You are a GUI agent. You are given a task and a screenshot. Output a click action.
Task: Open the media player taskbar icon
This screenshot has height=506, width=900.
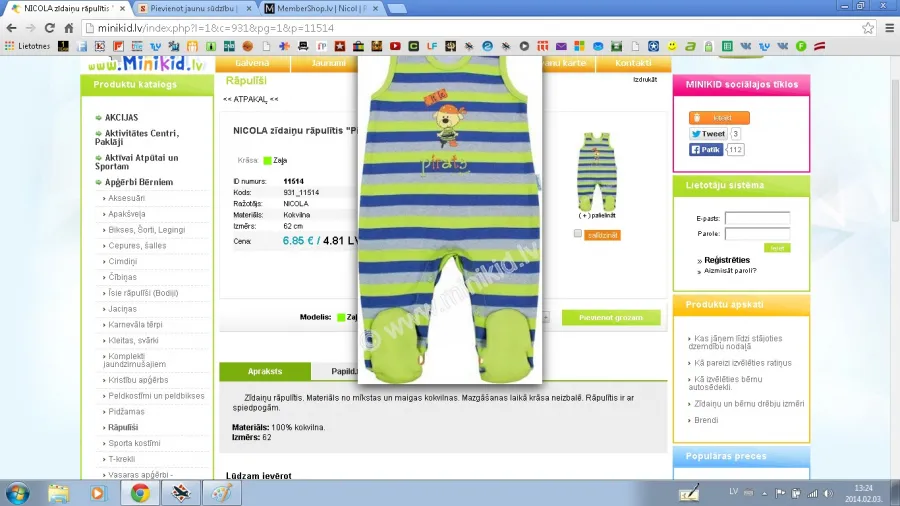coord(98,493)
